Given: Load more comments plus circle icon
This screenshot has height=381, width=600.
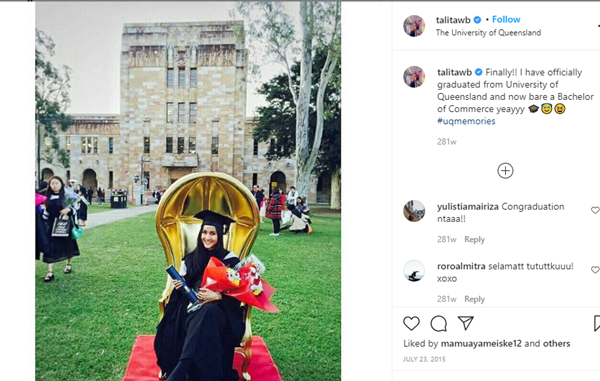Looking at the screenshot, I should [x=505, y=171].
